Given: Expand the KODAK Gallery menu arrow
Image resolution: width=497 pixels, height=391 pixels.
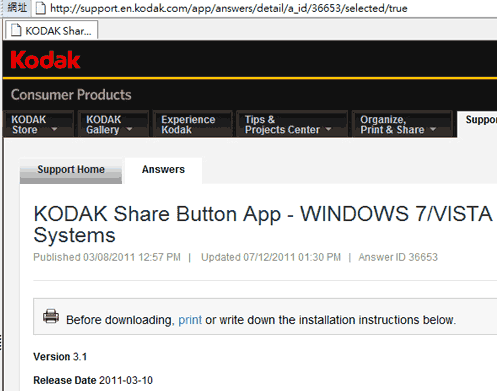Looking at the screenshot, I should (129, 129).
